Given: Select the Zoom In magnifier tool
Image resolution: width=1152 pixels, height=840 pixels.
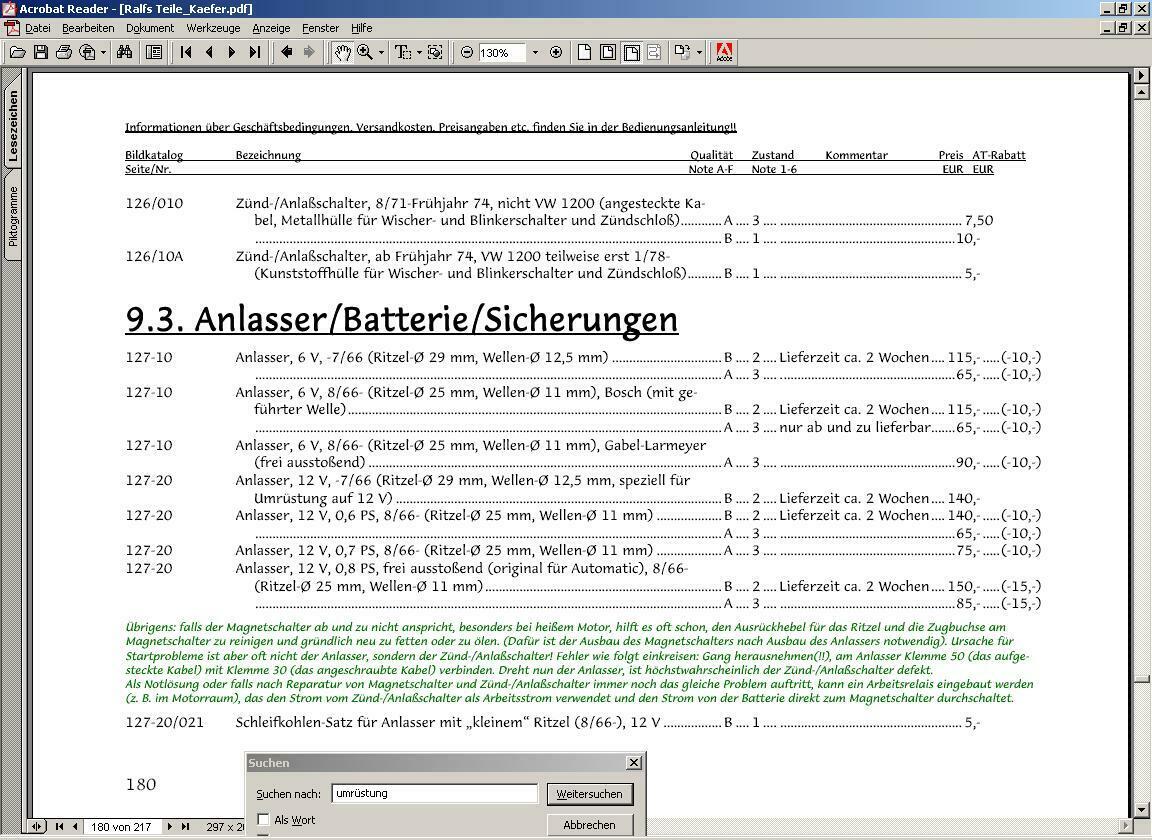Looking at the screenshot, I should pyautogui.click(x=364, y=52).
